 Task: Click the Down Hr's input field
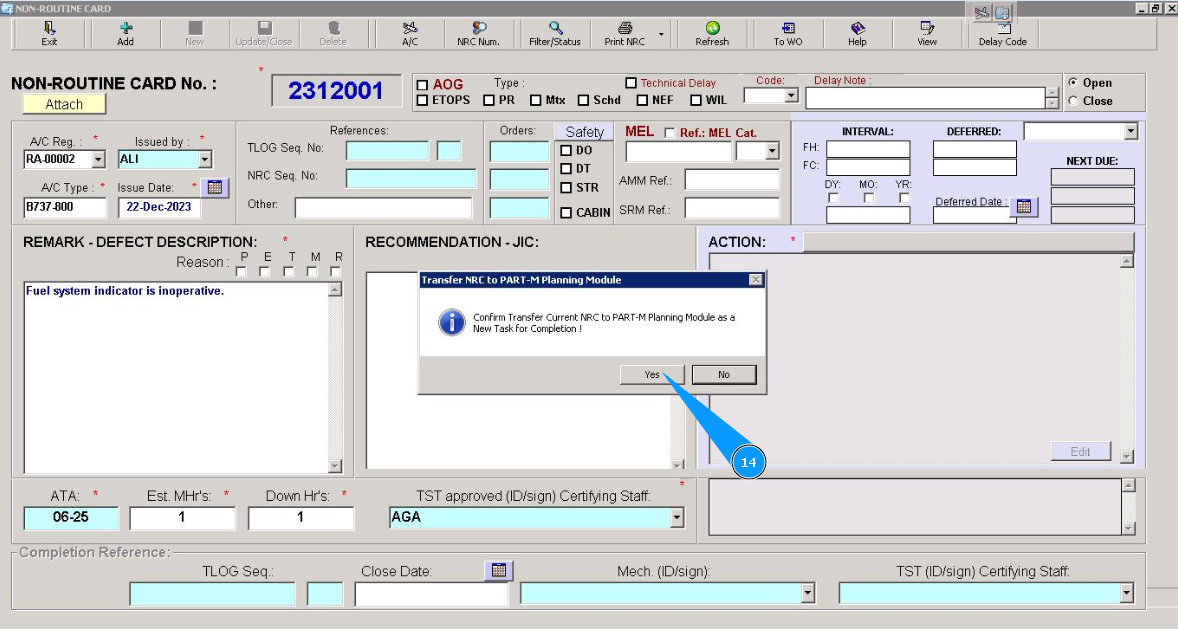[x=301, y=517]
